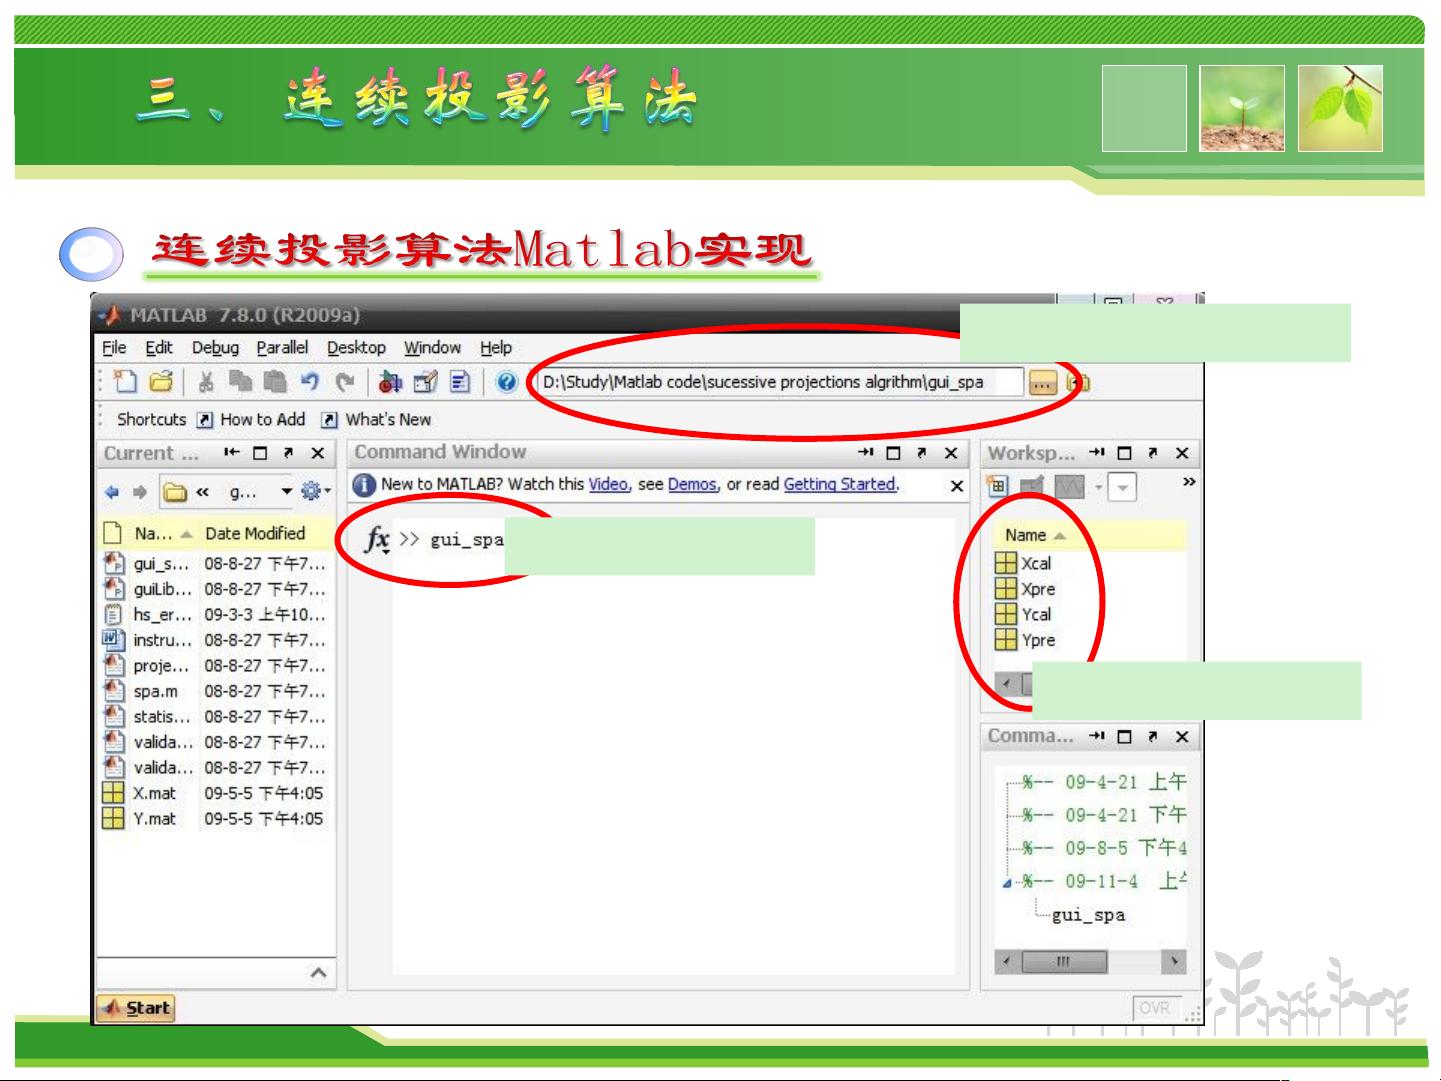Viewport: 1441px width, 1081px height.
Task: Click the Open file folder icon
Action: pyautogui.click(x=161, y=382)
